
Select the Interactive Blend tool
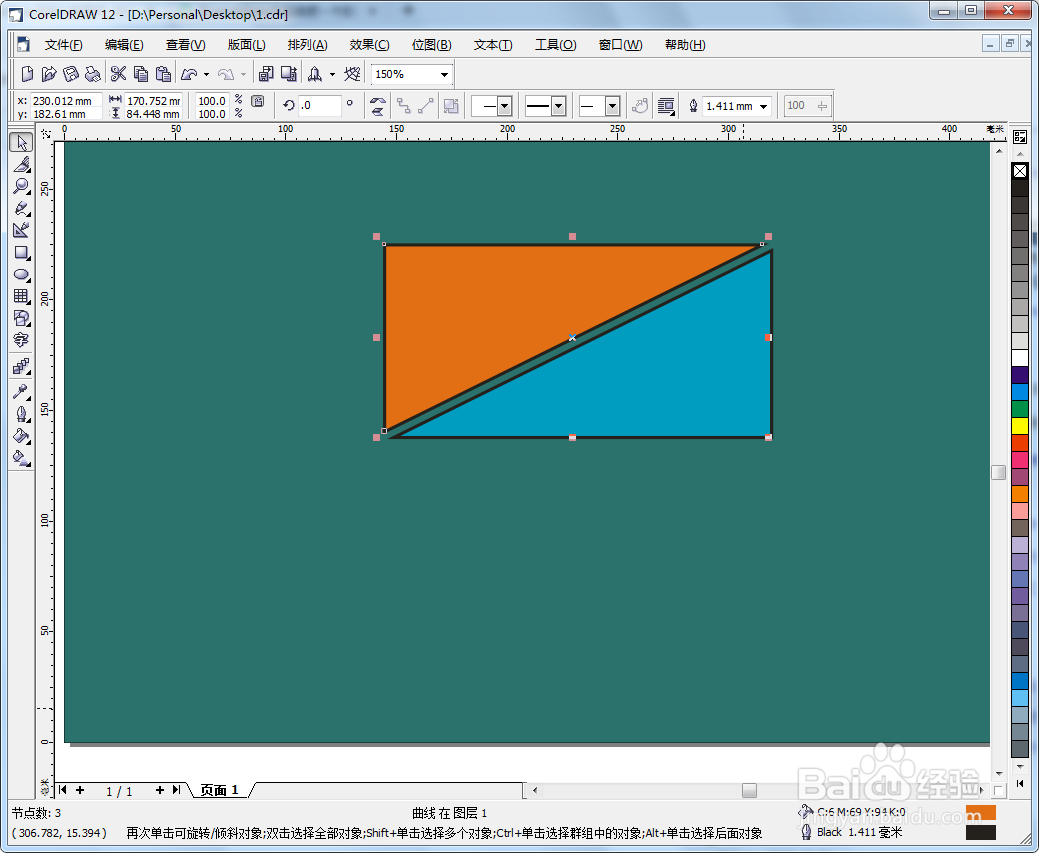tap(21, 366)
